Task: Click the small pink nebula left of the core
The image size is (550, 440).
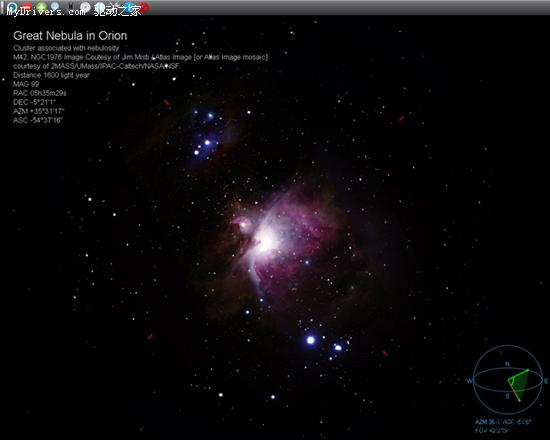Action: 243,223
